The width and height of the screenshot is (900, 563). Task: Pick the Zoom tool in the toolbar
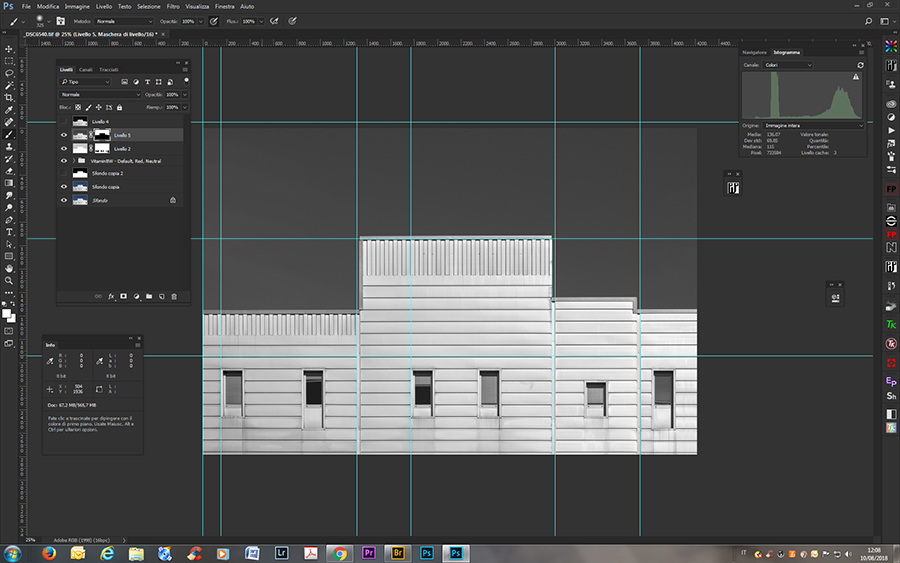tap(9, 281)
